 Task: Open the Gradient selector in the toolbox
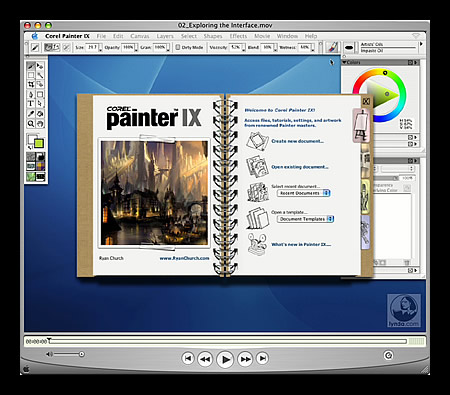(x=40, y=156)
